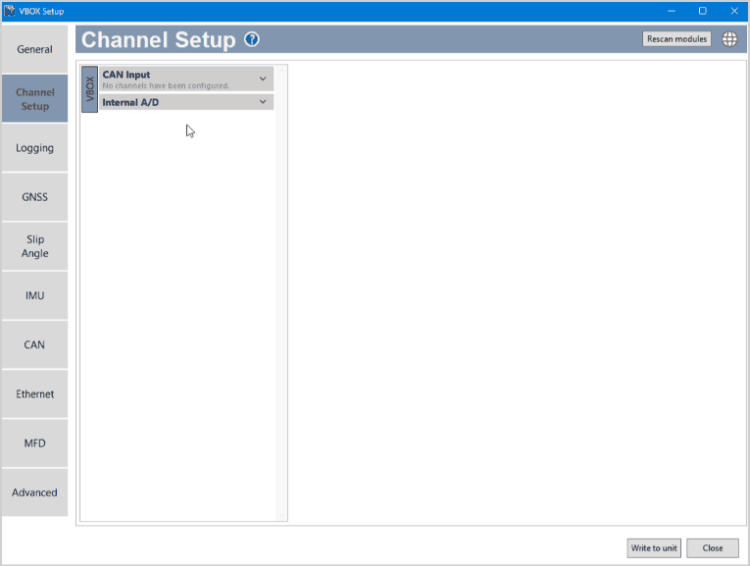This screenshot has height=566, width=750.
Task: Expand the Internal A/D chevron
Action: (263, 101)
